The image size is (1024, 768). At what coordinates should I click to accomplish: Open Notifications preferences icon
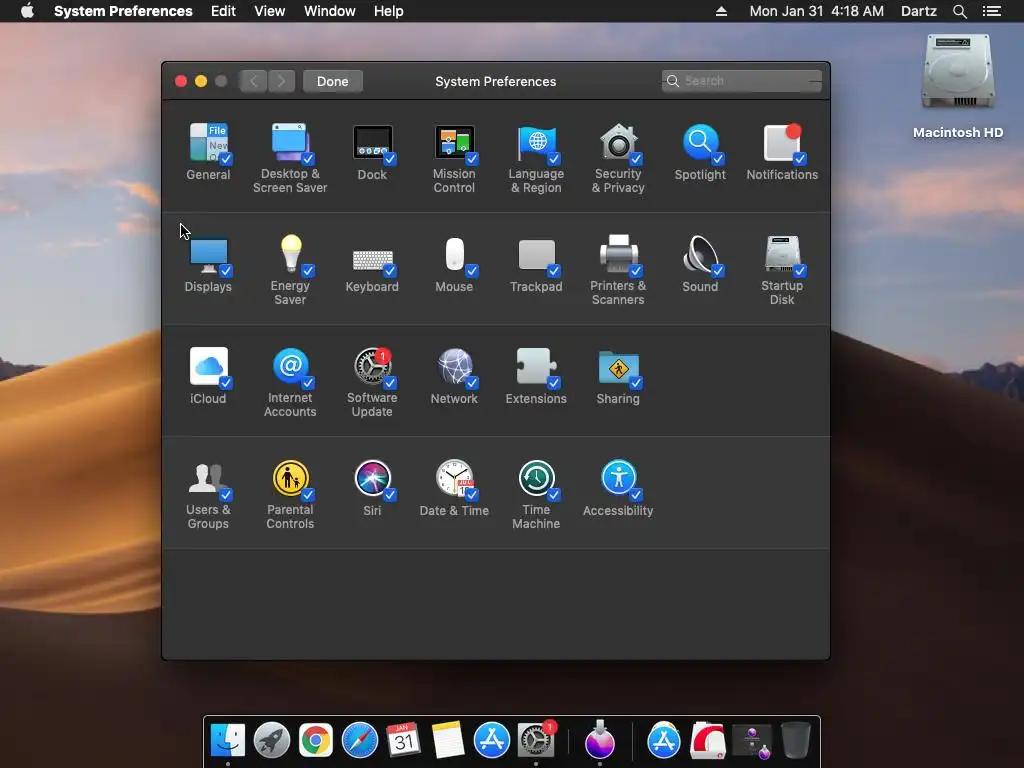(782, 142)
